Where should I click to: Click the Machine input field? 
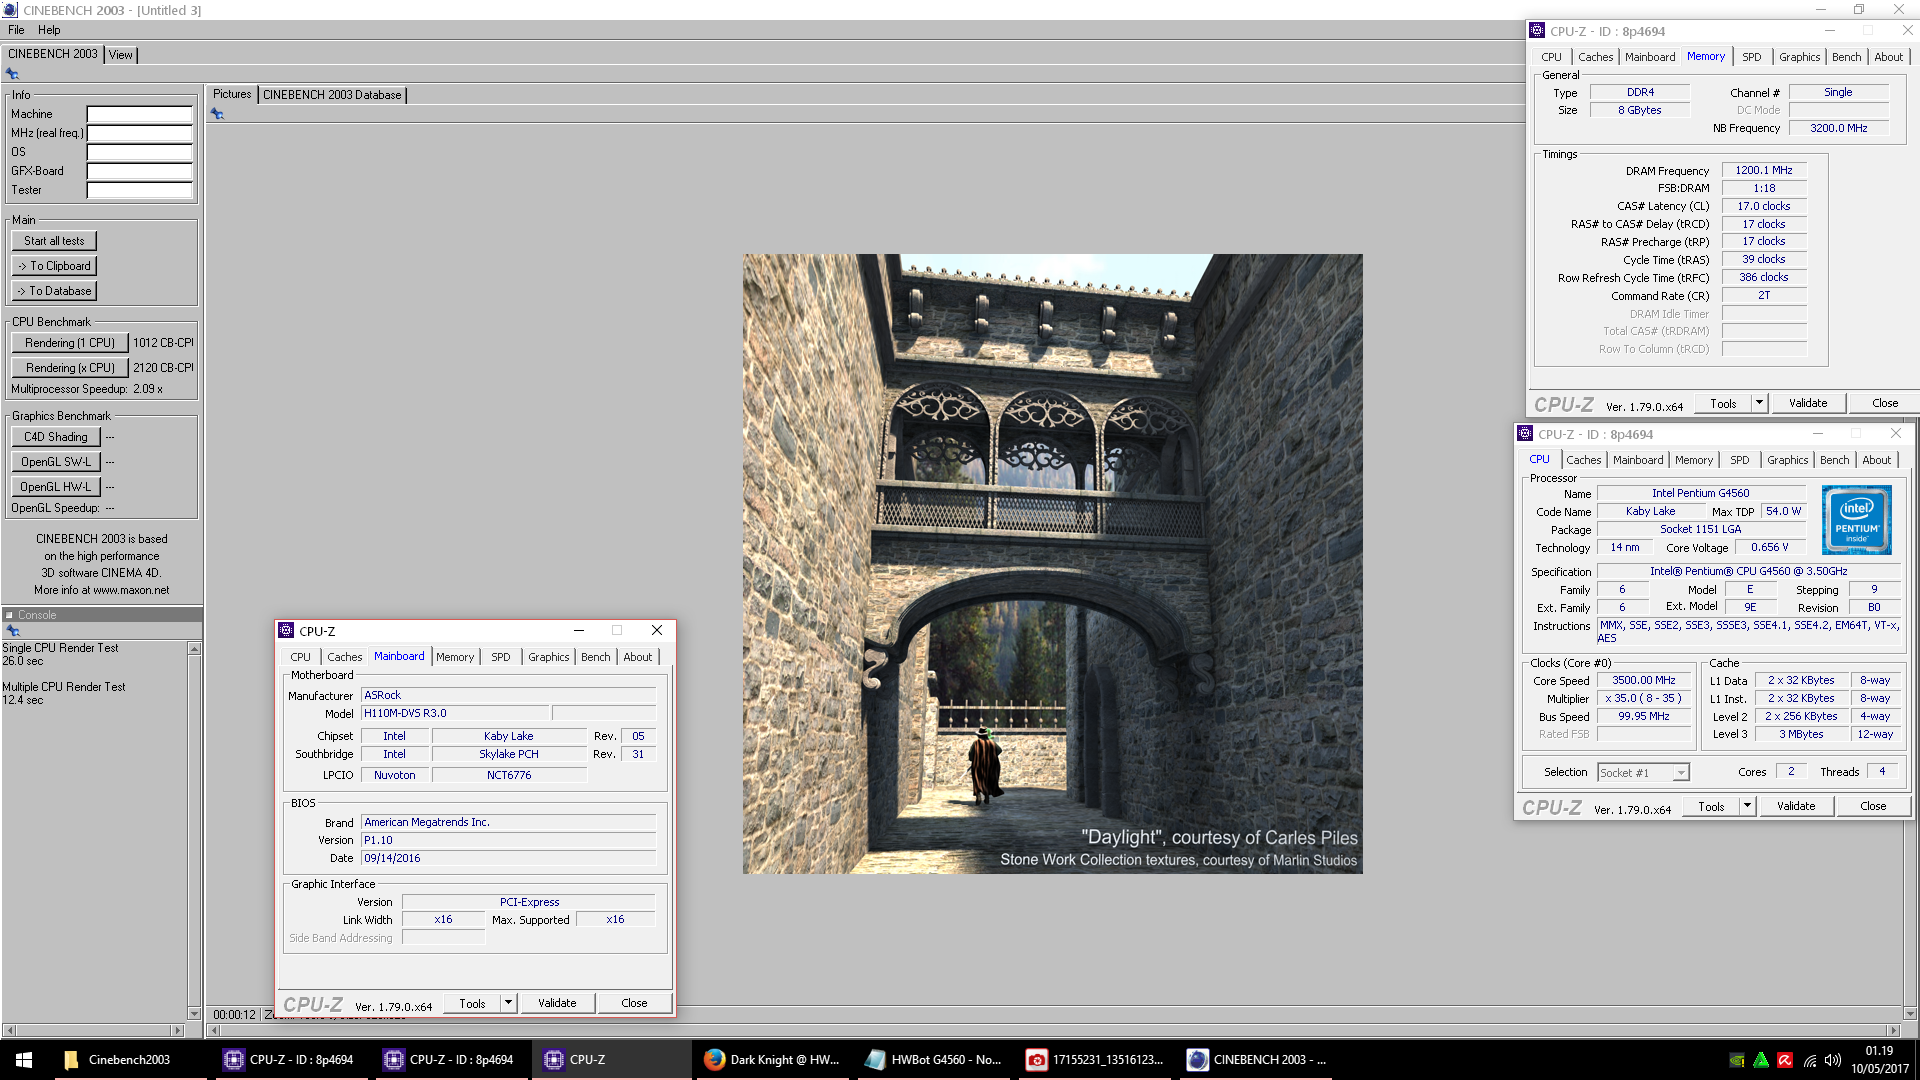coord(140,114)
